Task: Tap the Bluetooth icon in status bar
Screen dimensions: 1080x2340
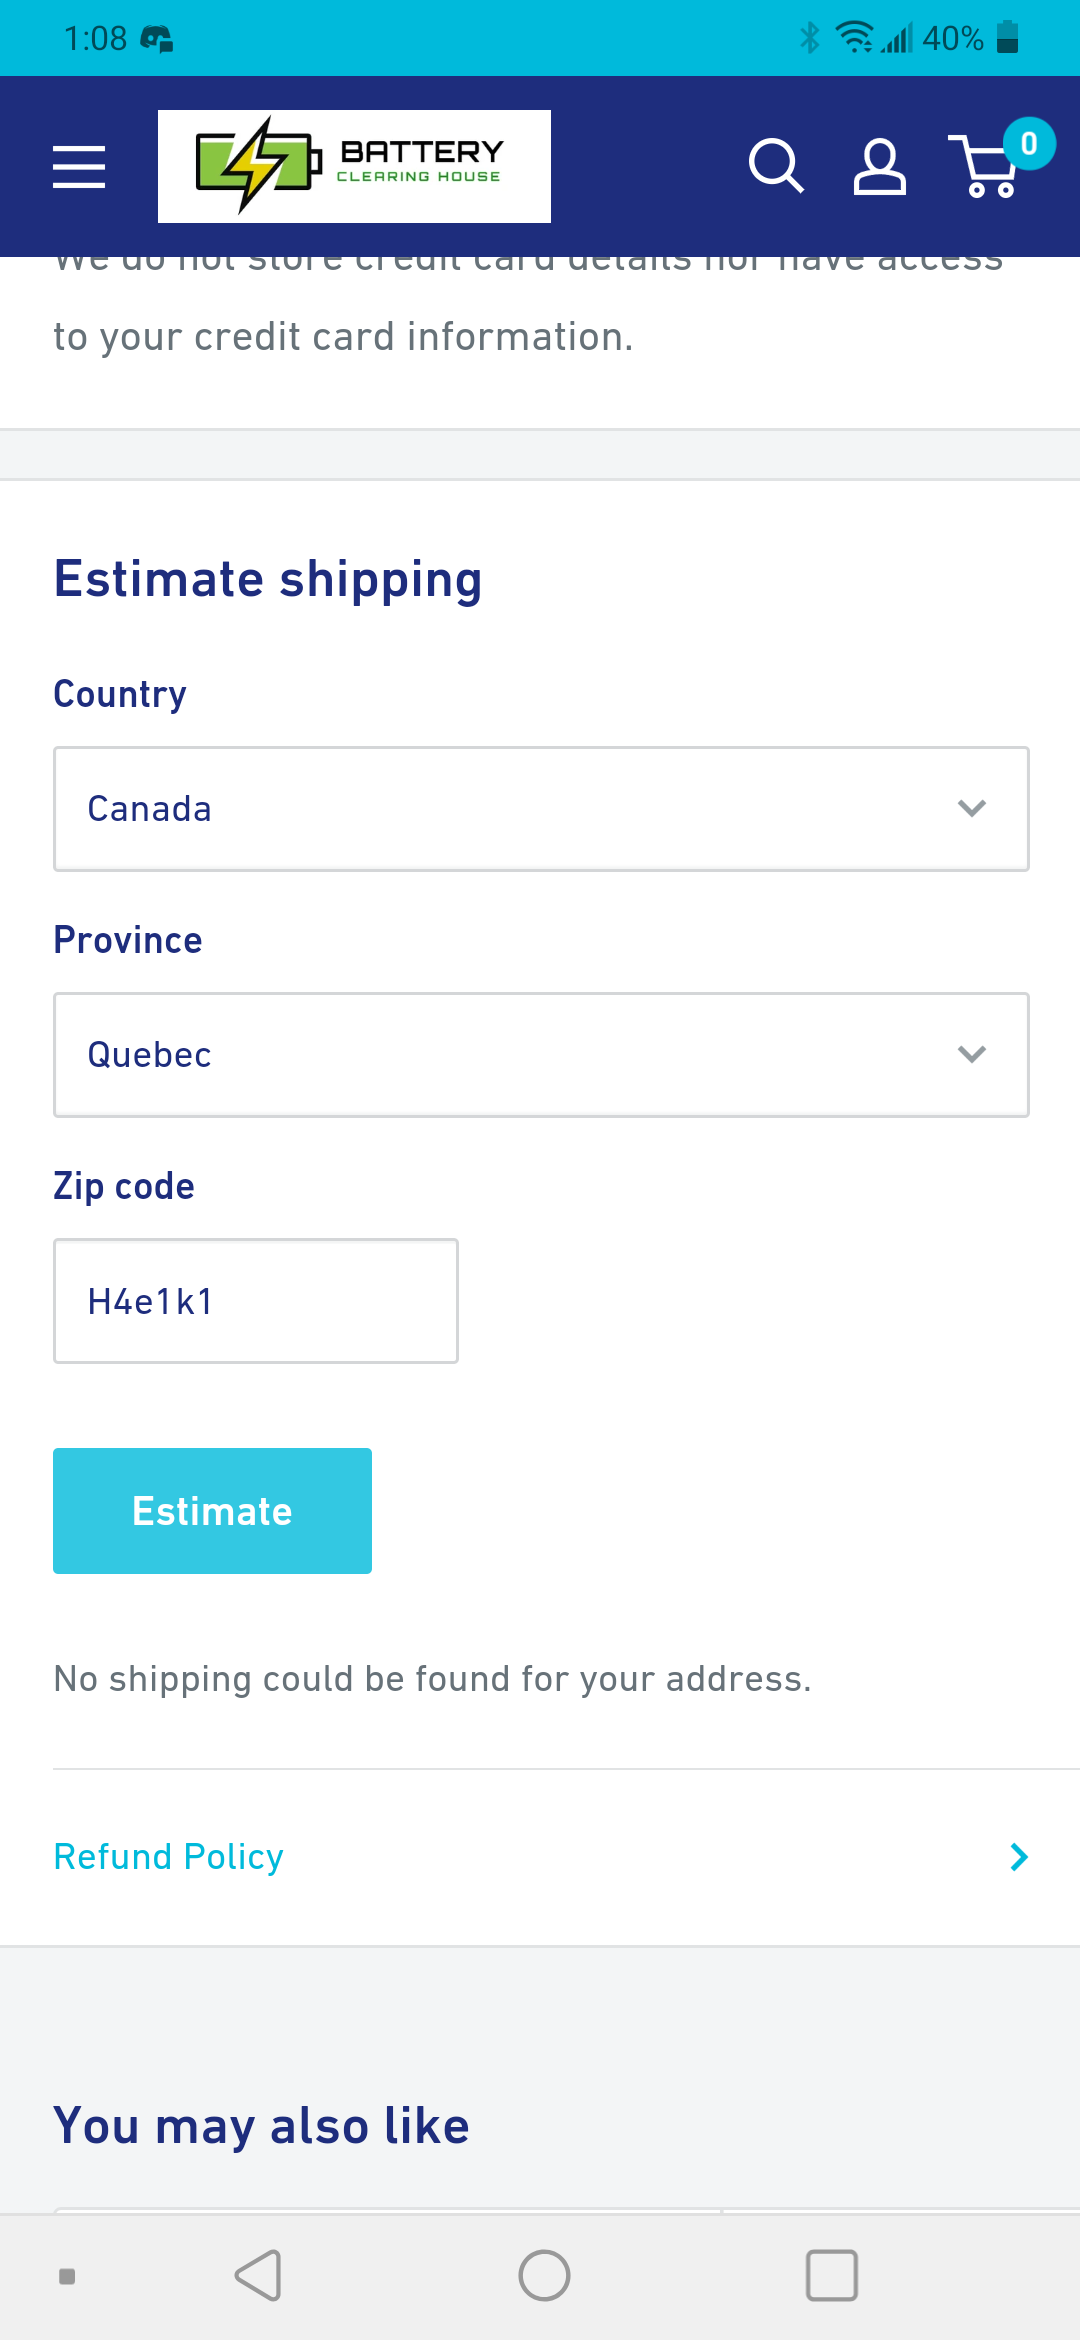Action: tap(809, 38)
